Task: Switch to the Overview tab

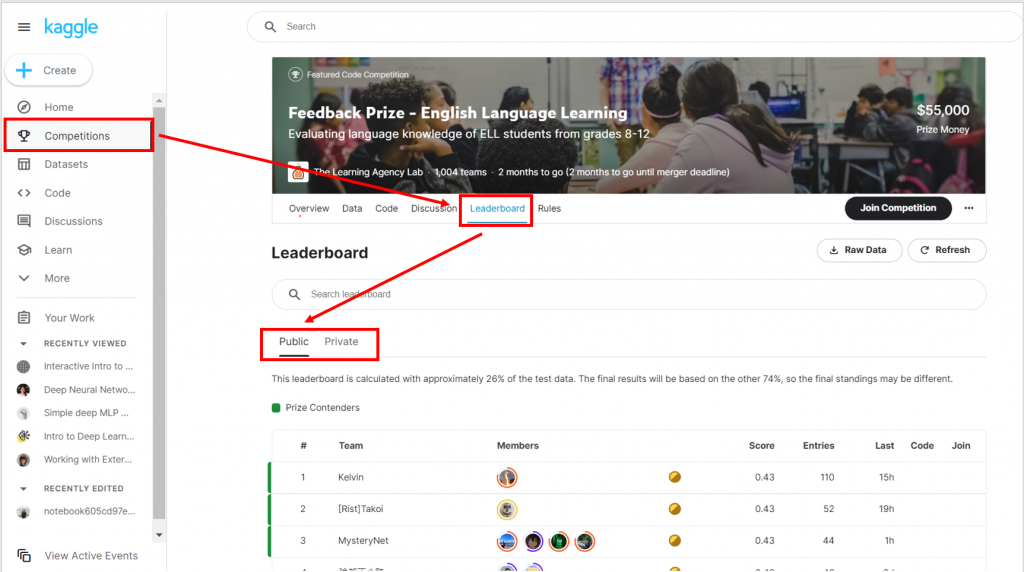Action: point(309,208)
